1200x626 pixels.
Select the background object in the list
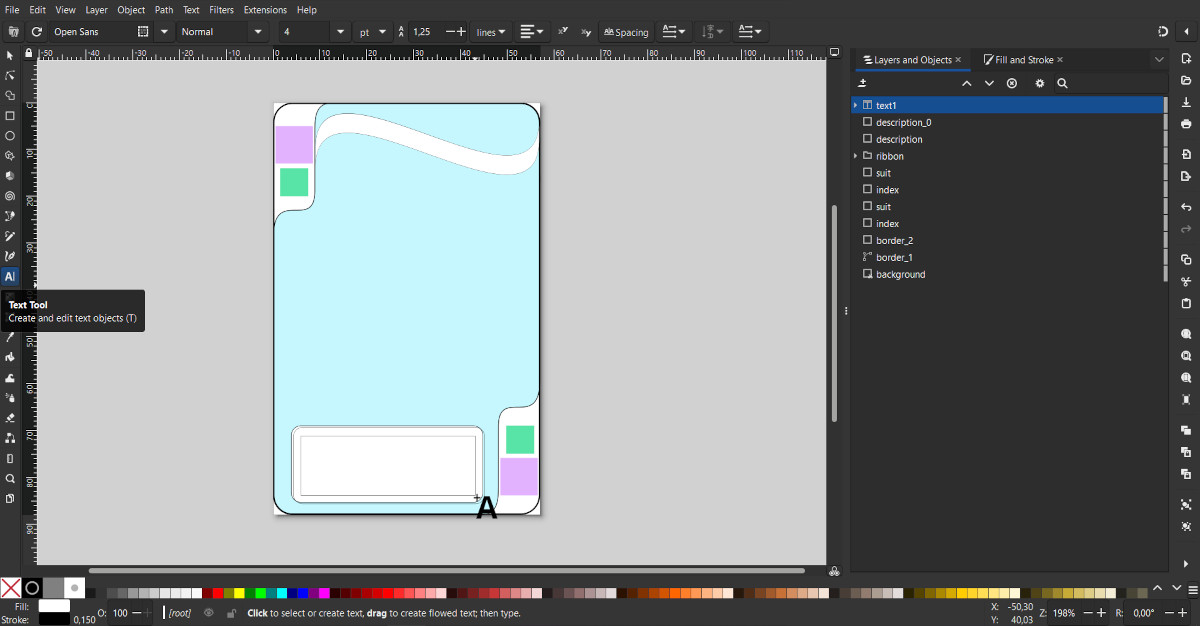[900, 274]
